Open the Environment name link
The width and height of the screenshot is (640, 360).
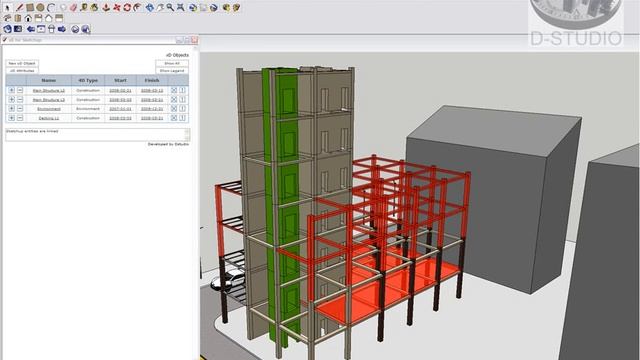[49, 109]
